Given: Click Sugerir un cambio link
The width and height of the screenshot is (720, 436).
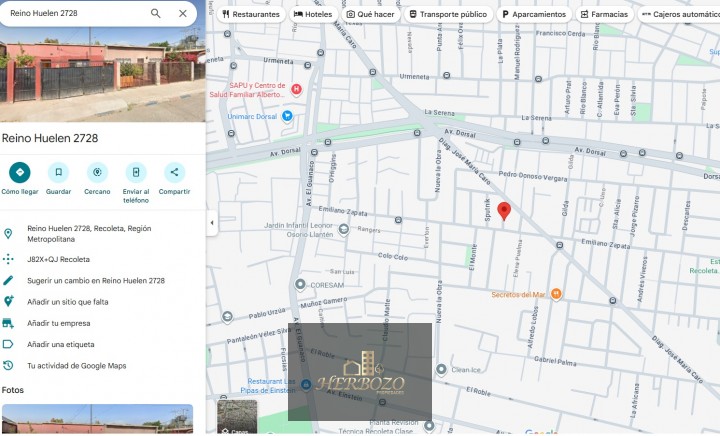Looking at the screenshot, I should click(96, 281).
